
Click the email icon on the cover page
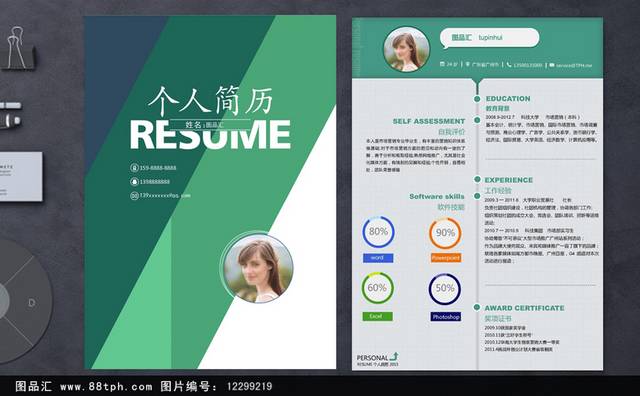click(x=134, y=196)
